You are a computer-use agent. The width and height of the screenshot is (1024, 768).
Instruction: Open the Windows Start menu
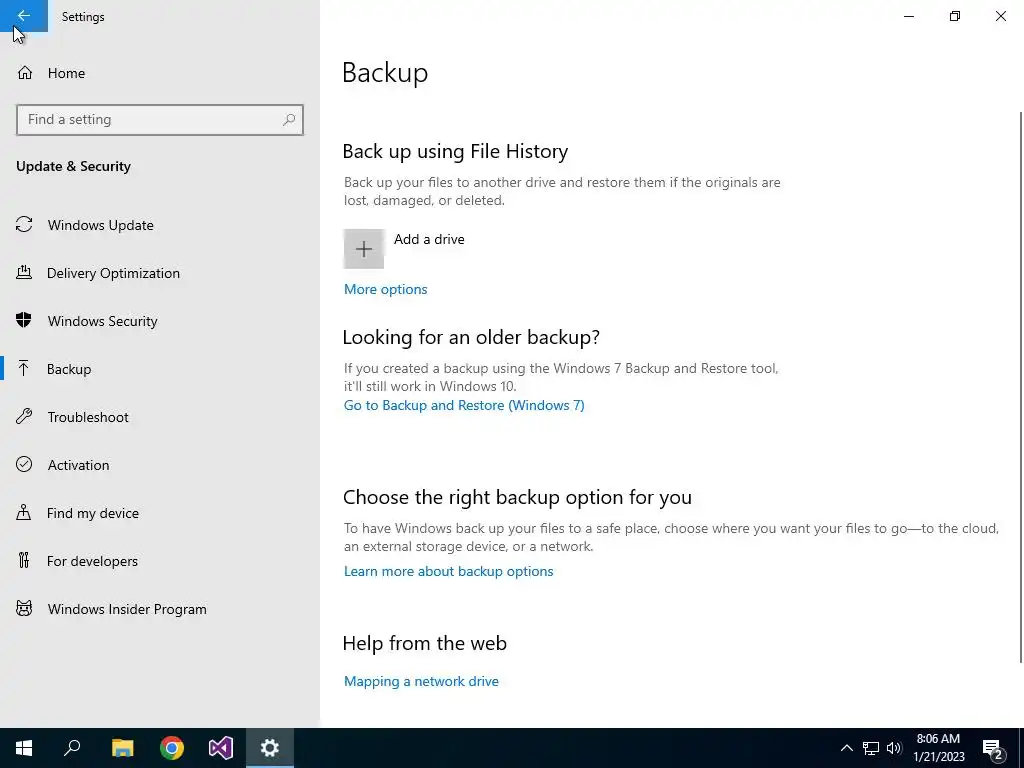(24, 748)
